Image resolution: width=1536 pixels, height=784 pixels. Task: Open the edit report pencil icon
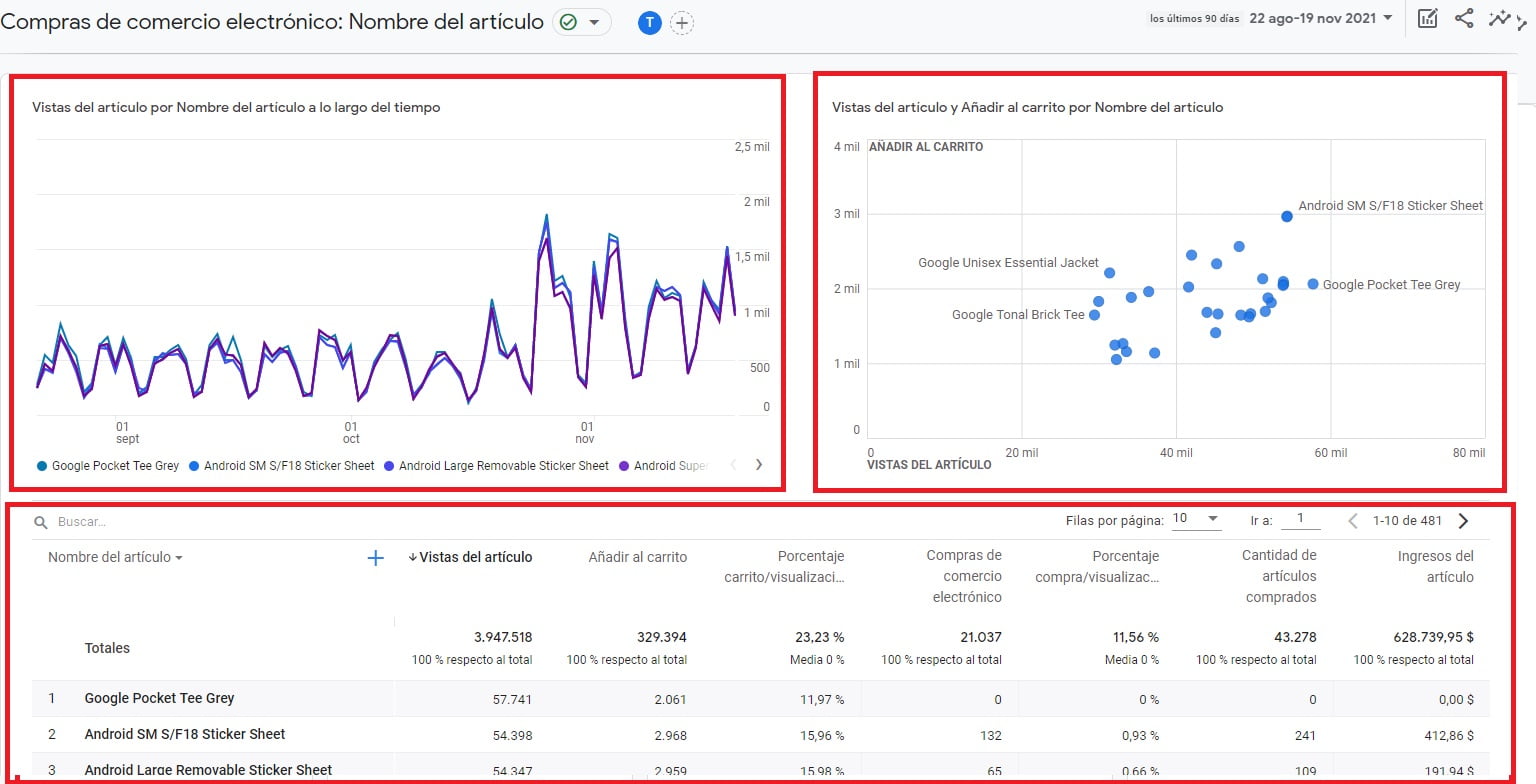point(1427,19)
